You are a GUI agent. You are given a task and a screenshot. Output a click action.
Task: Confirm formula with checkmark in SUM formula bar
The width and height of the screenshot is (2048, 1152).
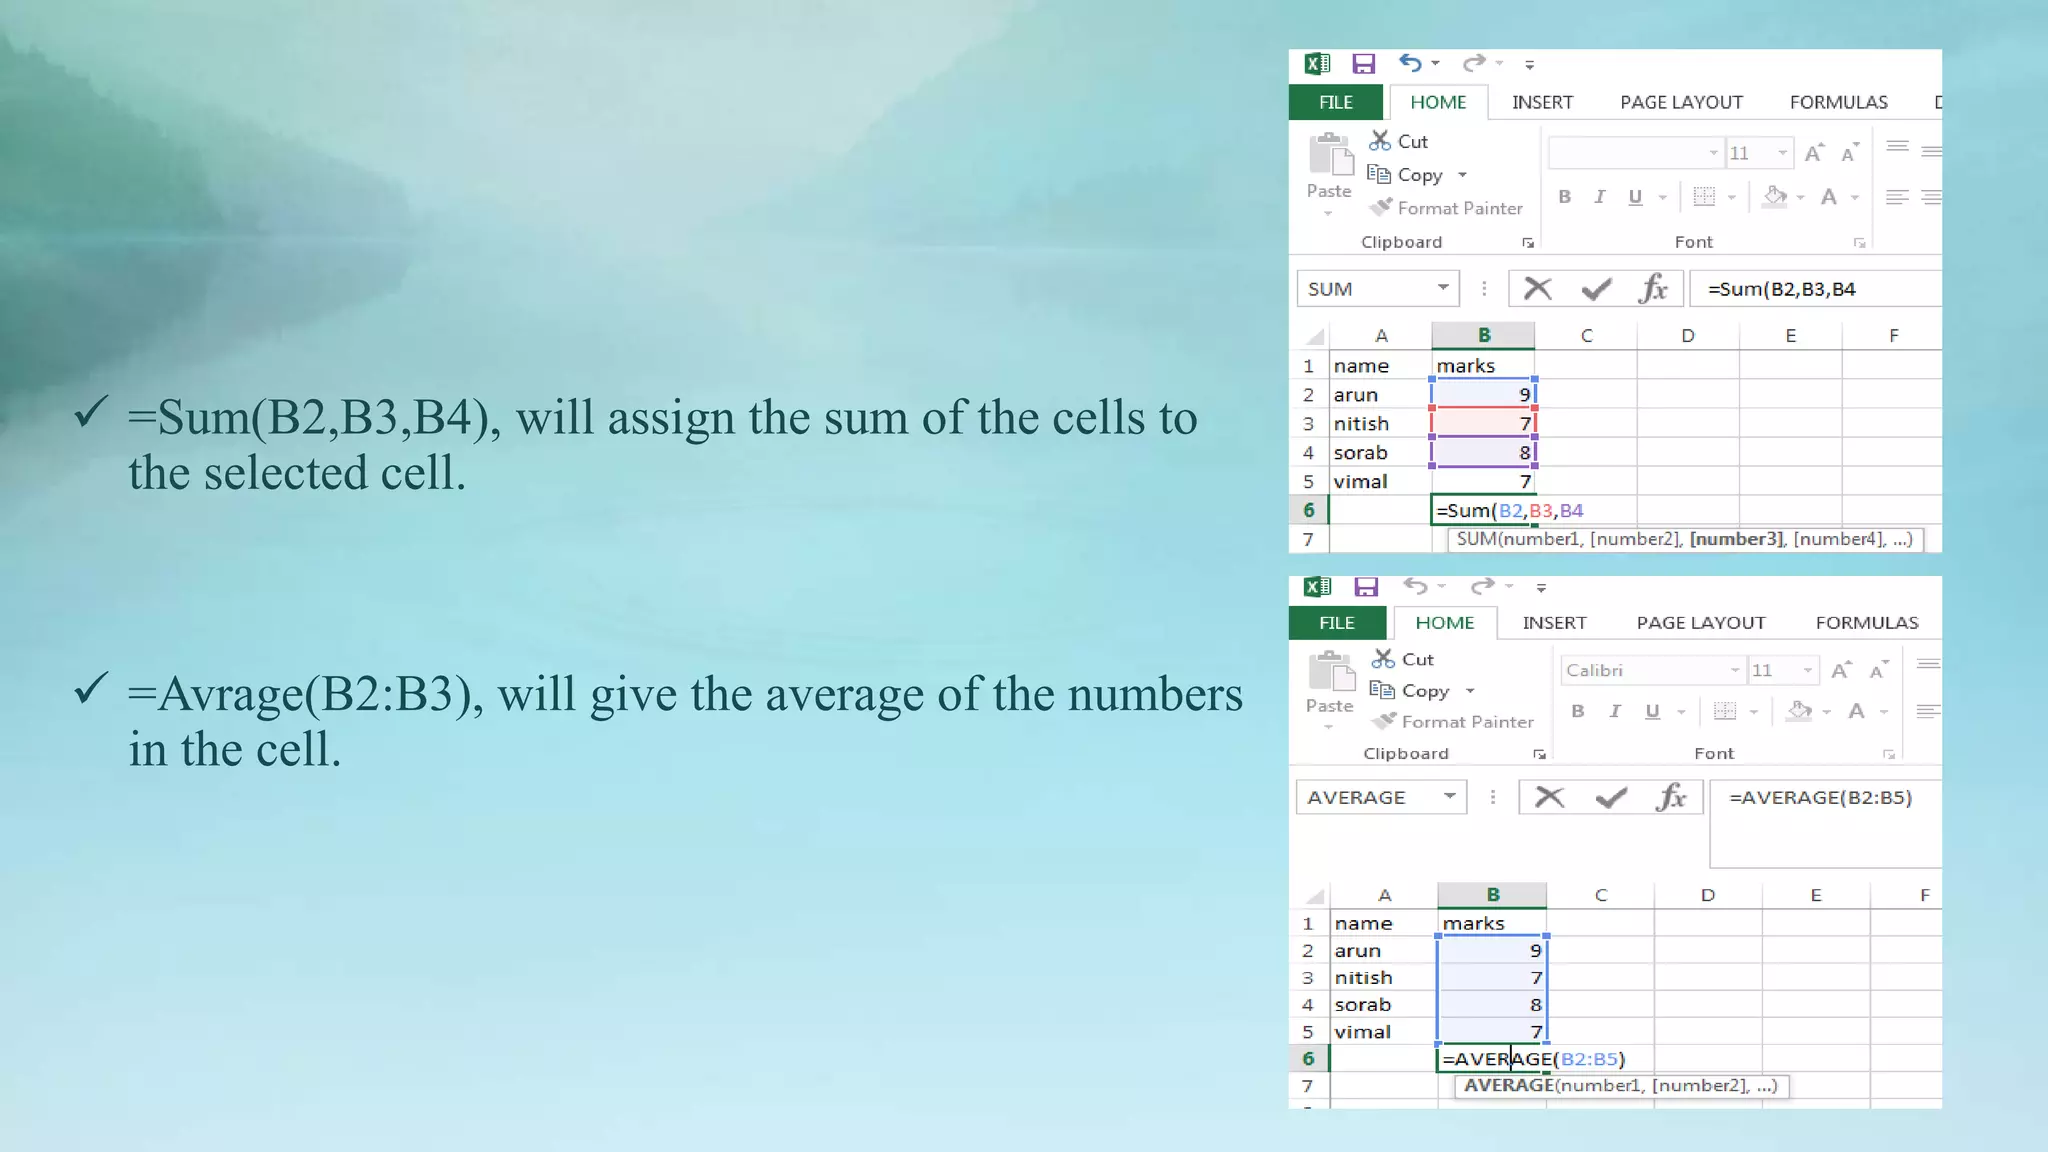pyautogui.click(x=1596, y=289)
